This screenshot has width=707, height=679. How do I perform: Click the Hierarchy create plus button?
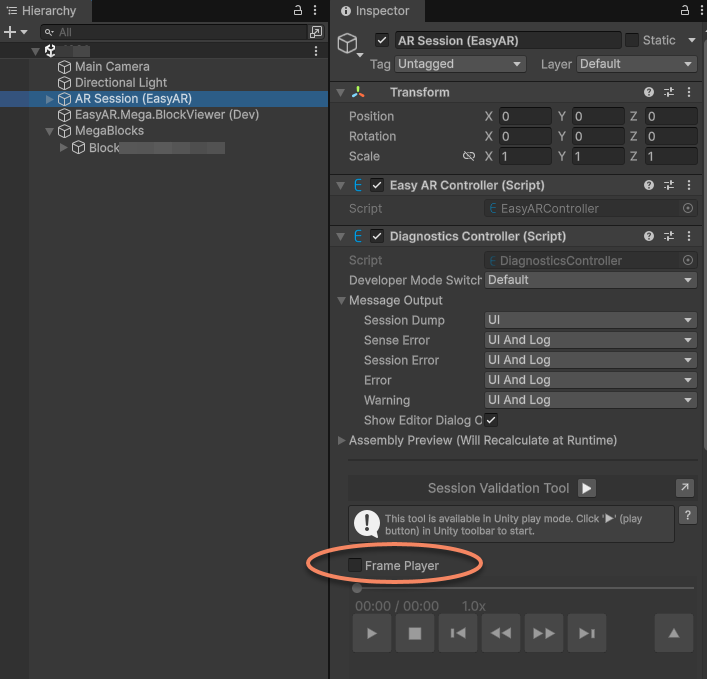(10, 32)
